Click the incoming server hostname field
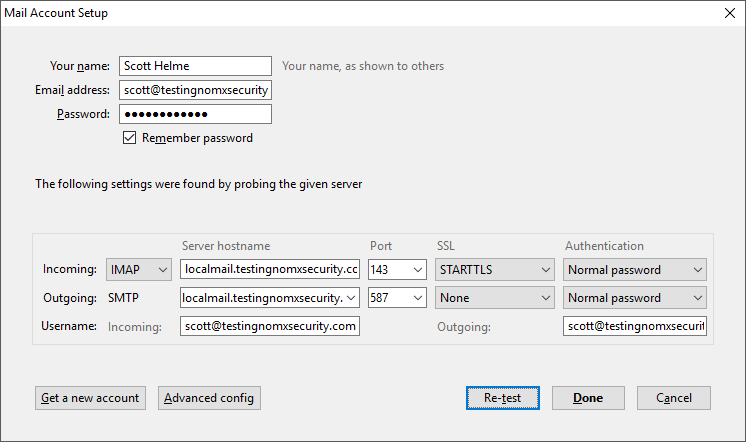This screenshot has width=746, height=442. coord(269,269)
